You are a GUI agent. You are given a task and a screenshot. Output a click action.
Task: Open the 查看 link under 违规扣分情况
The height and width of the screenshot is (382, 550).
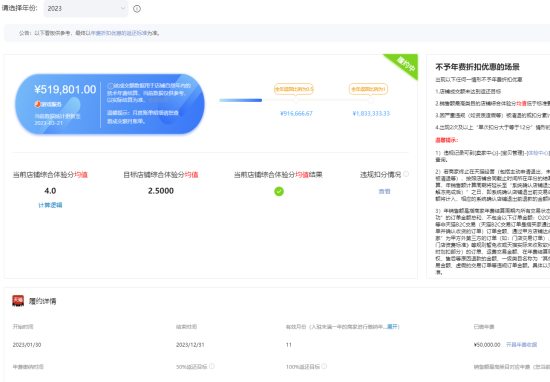tap(384, 192)
